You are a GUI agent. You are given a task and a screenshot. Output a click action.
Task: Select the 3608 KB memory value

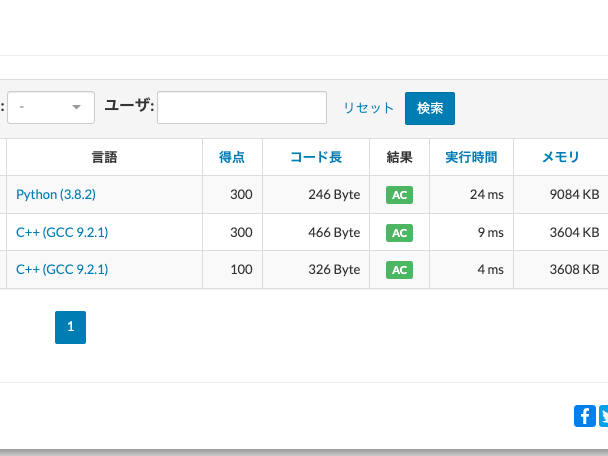click(574, 269)
